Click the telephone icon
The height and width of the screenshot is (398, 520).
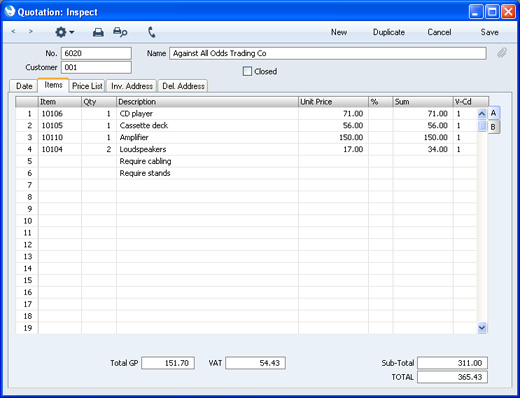pyautogui.click(x=151, y=32)
